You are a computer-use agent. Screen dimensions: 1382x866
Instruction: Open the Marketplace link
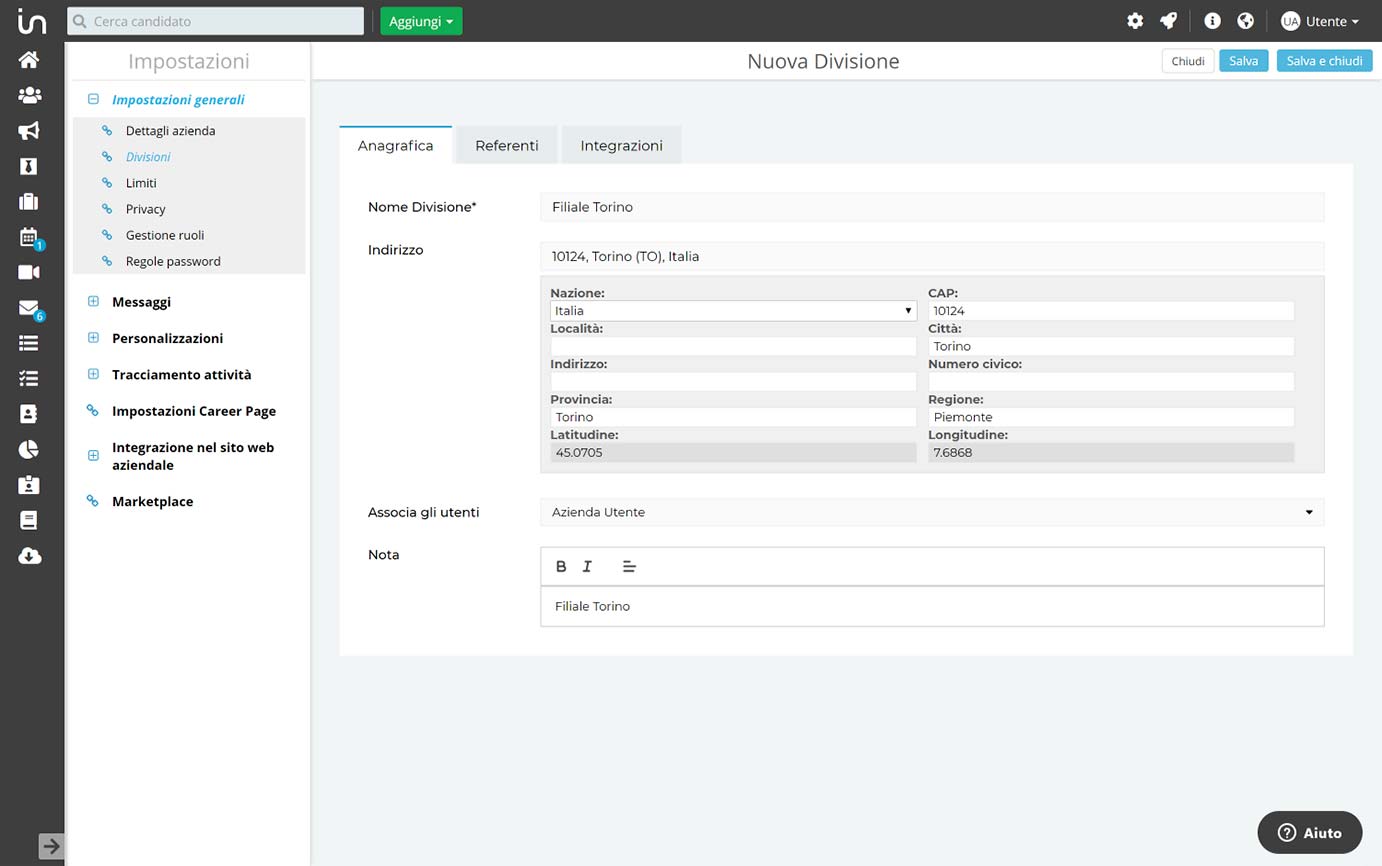point(153,501)
